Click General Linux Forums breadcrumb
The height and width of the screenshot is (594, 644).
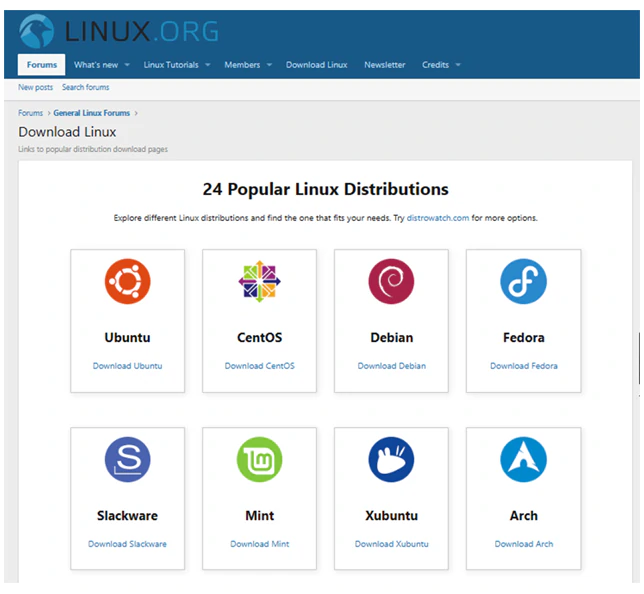(x=92, y=113)
